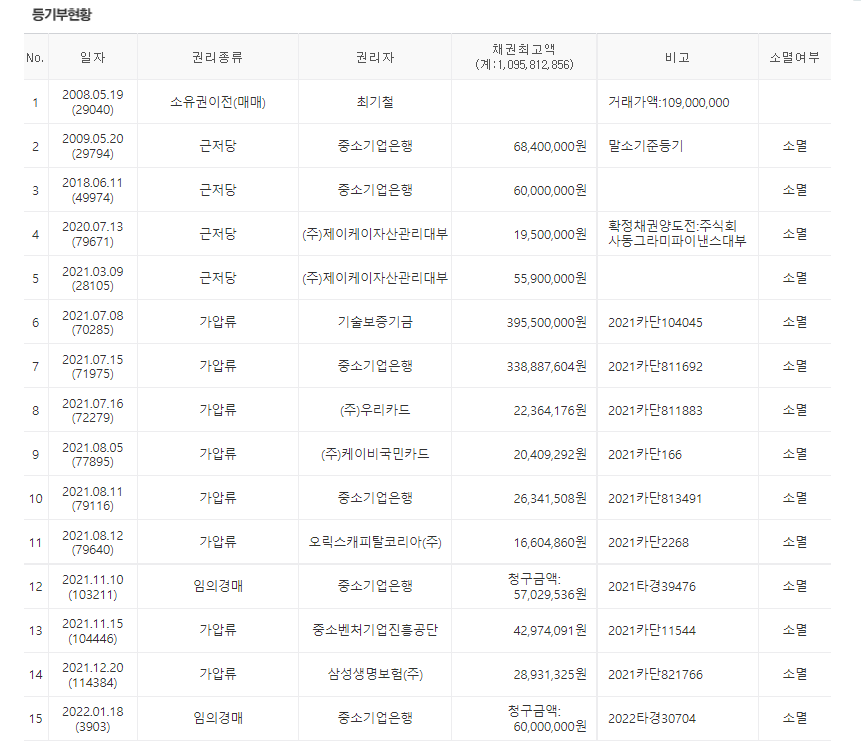Click amount 68,400,000원
Viewport: 861px width, 749px height.
pyautogui.click(x=550, y=147)
